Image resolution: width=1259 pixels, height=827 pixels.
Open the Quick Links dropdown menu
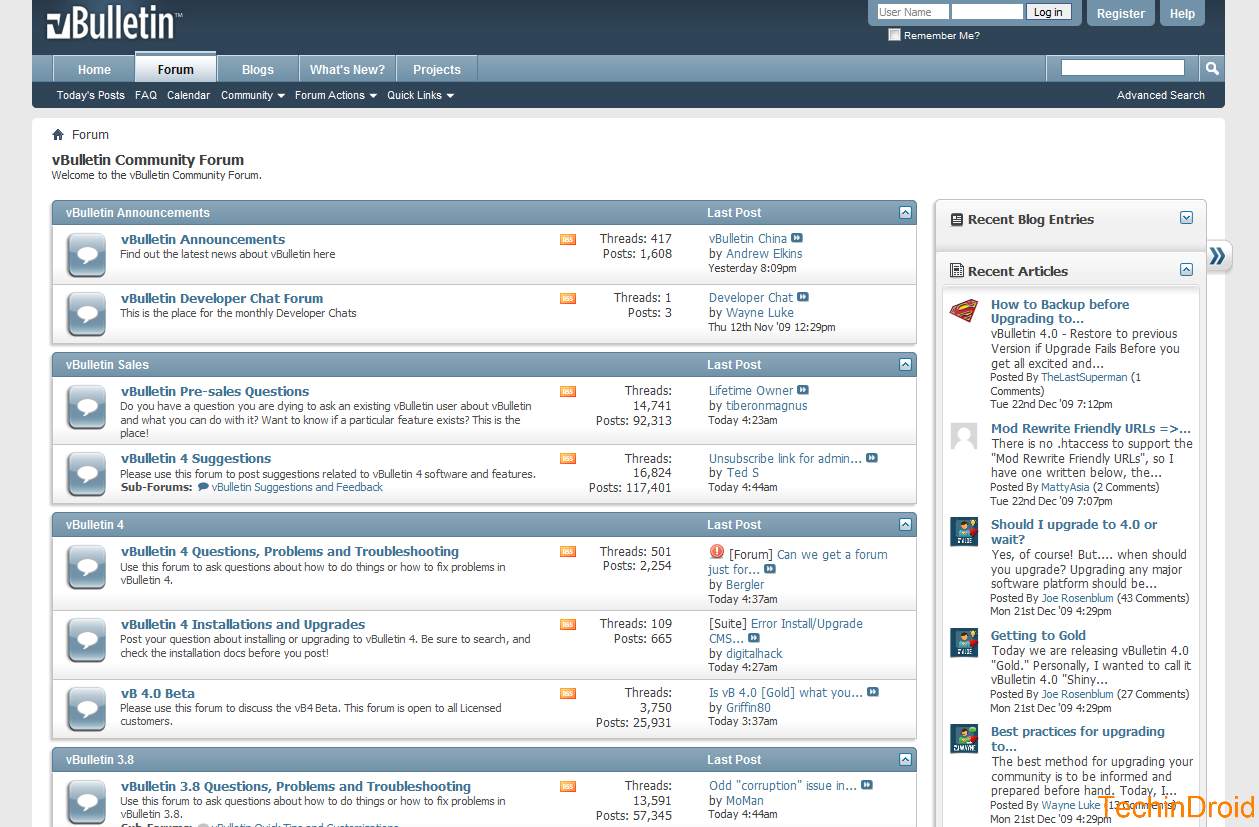[x=421, y=96]
